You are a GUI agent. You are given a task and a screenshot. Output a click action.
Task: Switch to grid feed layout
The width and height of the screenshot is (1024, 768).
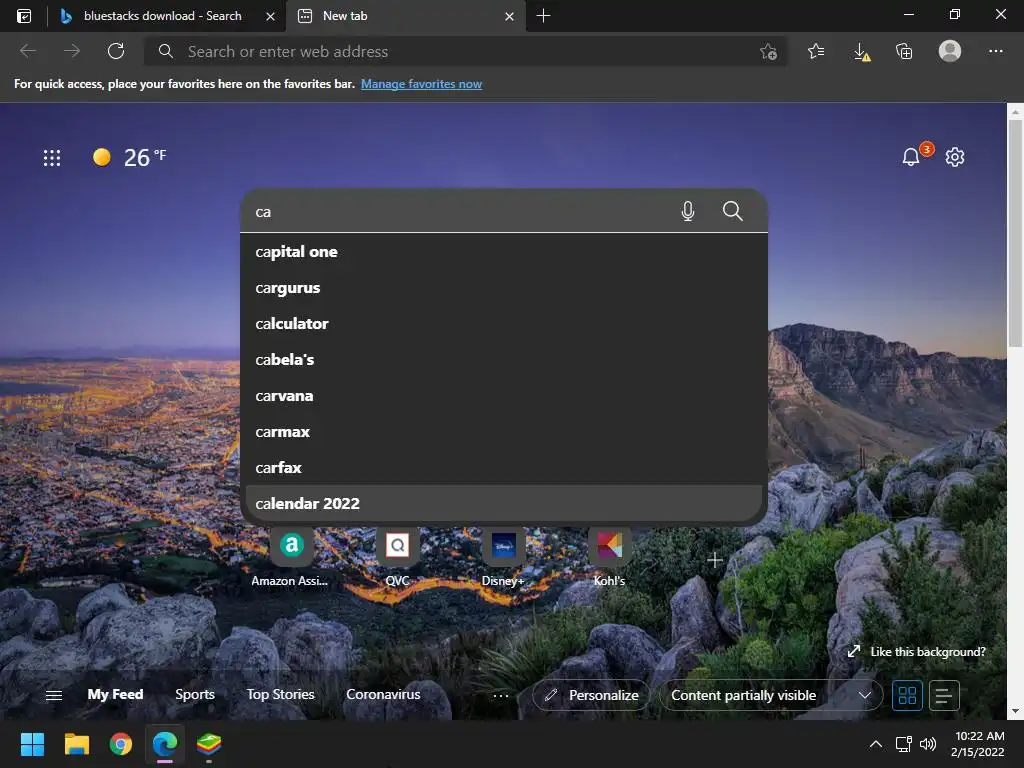pyautogui.click(x=907, y=696)
